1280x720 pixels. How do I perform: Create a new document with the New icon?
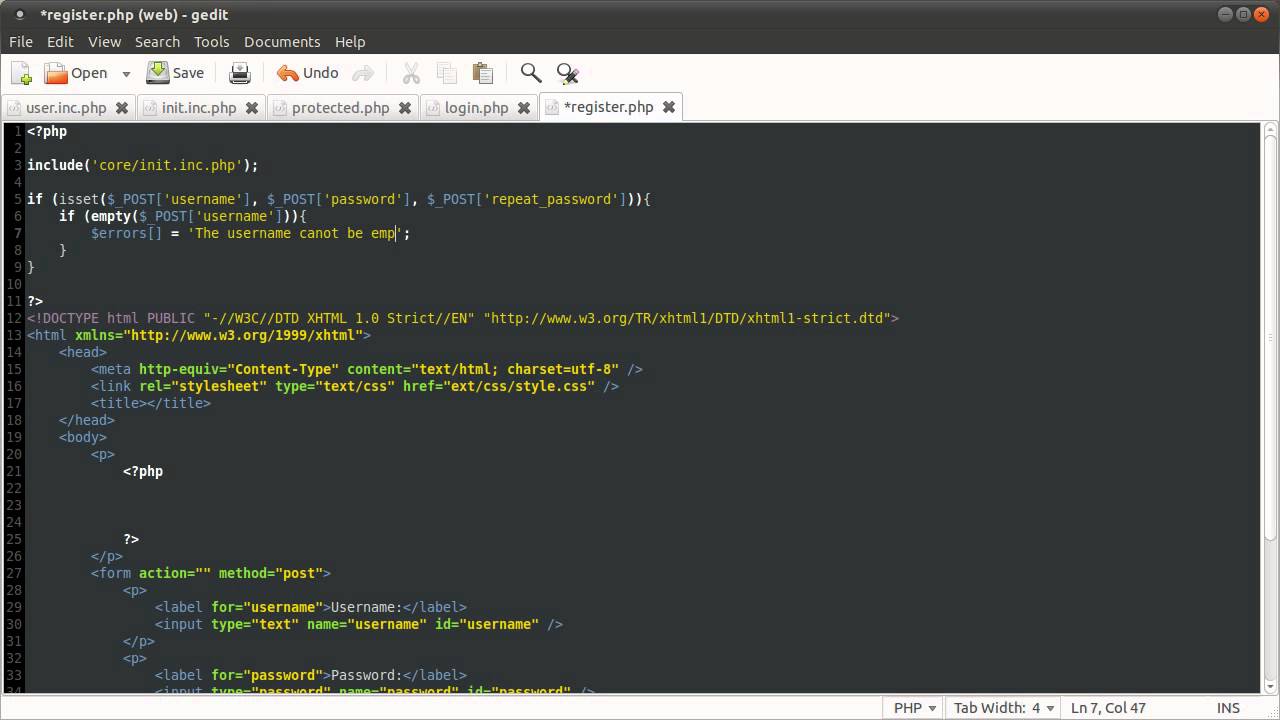coord(21,73)
